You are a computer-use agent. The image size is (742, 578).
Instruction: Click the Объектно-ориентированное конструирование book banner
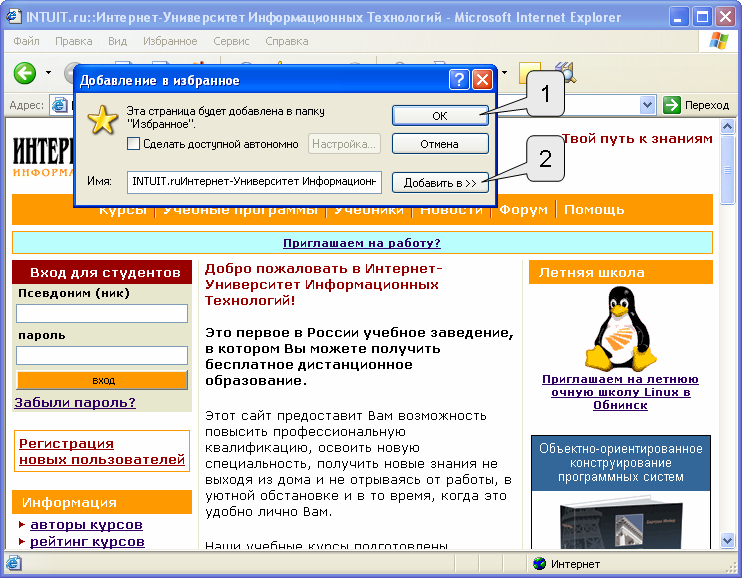[x=620, y=492]
